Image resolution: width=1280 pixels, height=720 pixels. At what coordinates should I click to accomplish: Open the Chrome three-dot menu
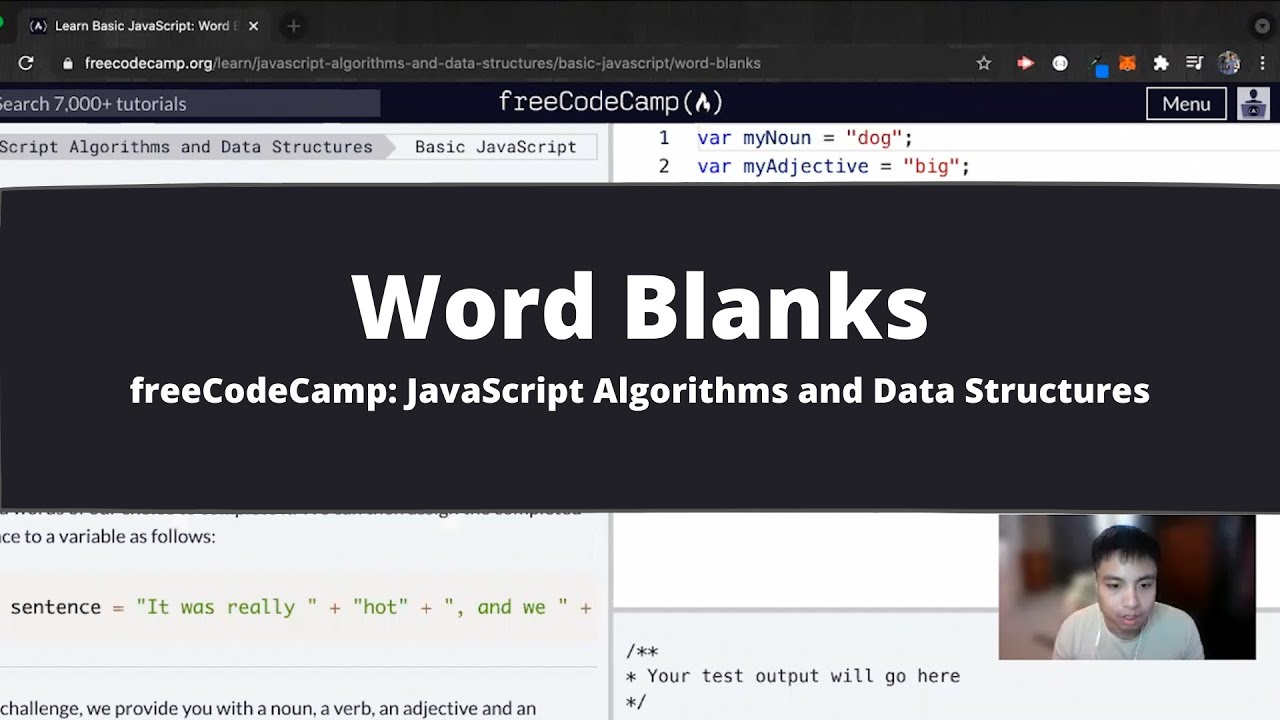click(1263, 63)
